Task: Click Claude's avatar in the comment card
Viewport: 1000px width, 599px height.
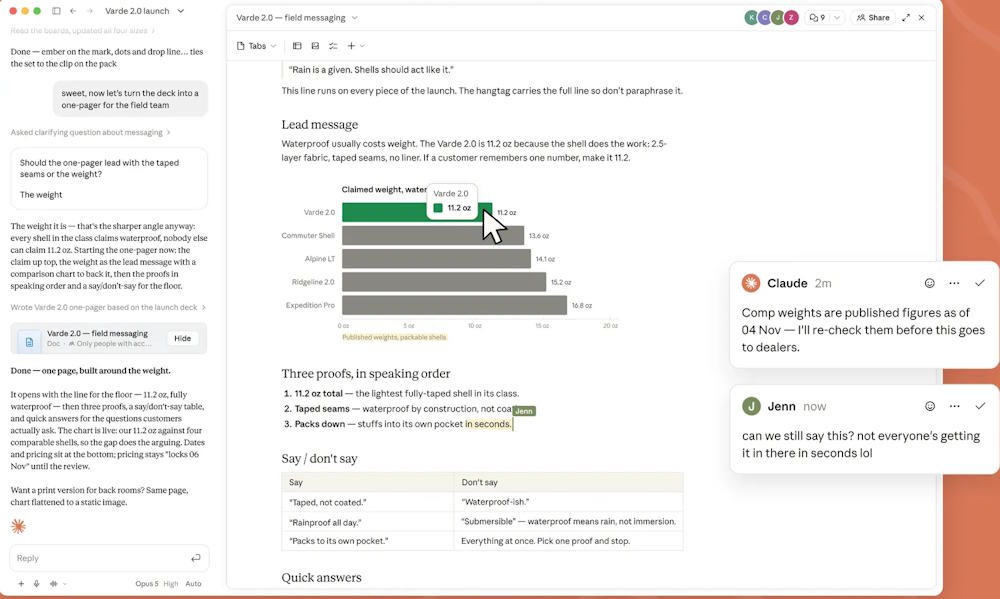Action: pos(751,283)
